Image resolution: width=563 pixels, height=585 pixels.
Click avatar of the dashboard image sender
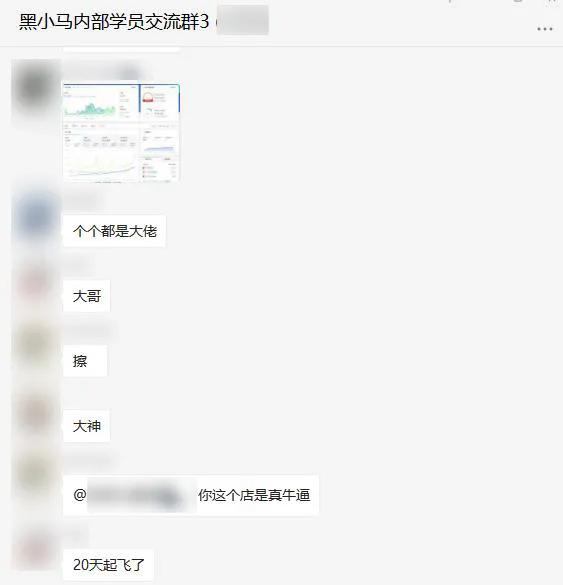point(35,88)
